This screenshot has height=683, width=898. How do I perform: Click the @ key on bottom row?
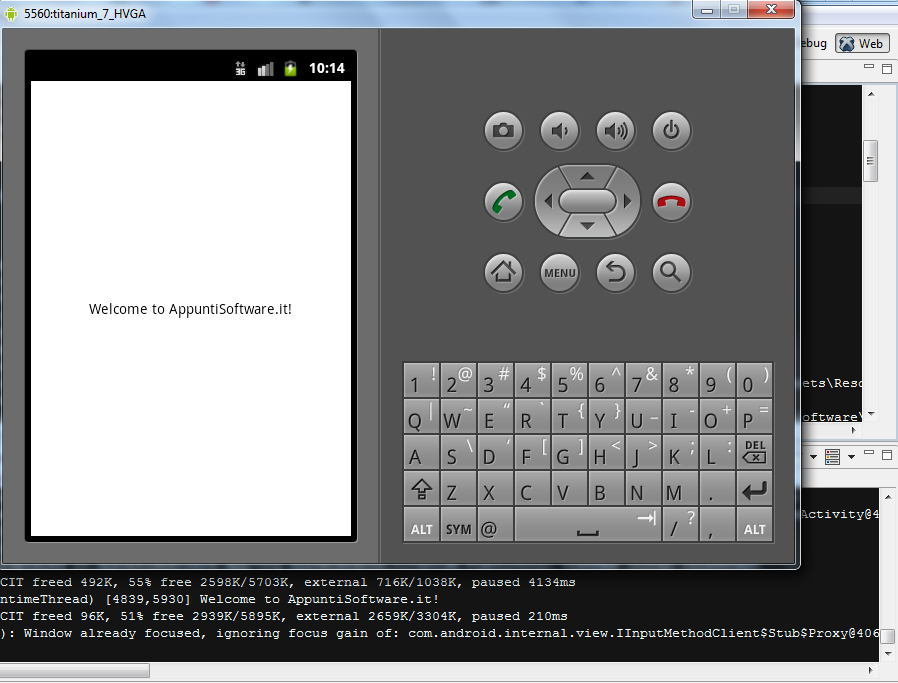click(495, 524)
